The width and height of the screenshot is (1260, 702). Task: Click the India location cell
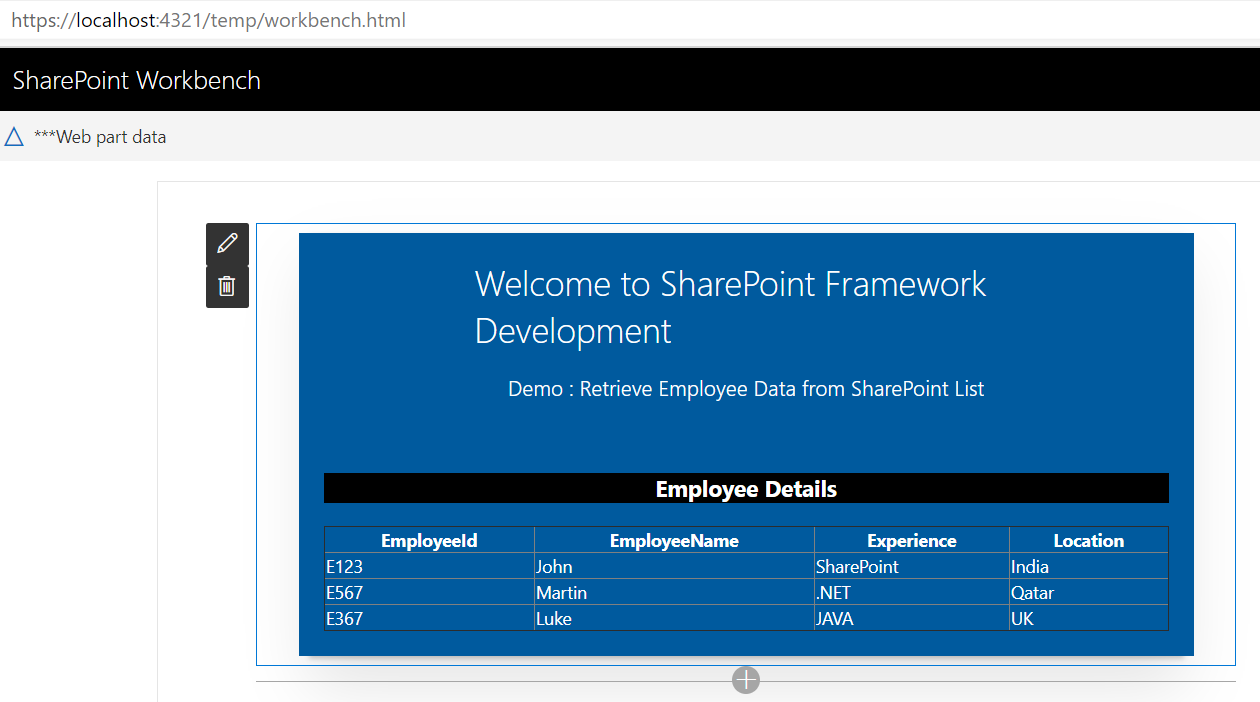[x=1089, y=566]
